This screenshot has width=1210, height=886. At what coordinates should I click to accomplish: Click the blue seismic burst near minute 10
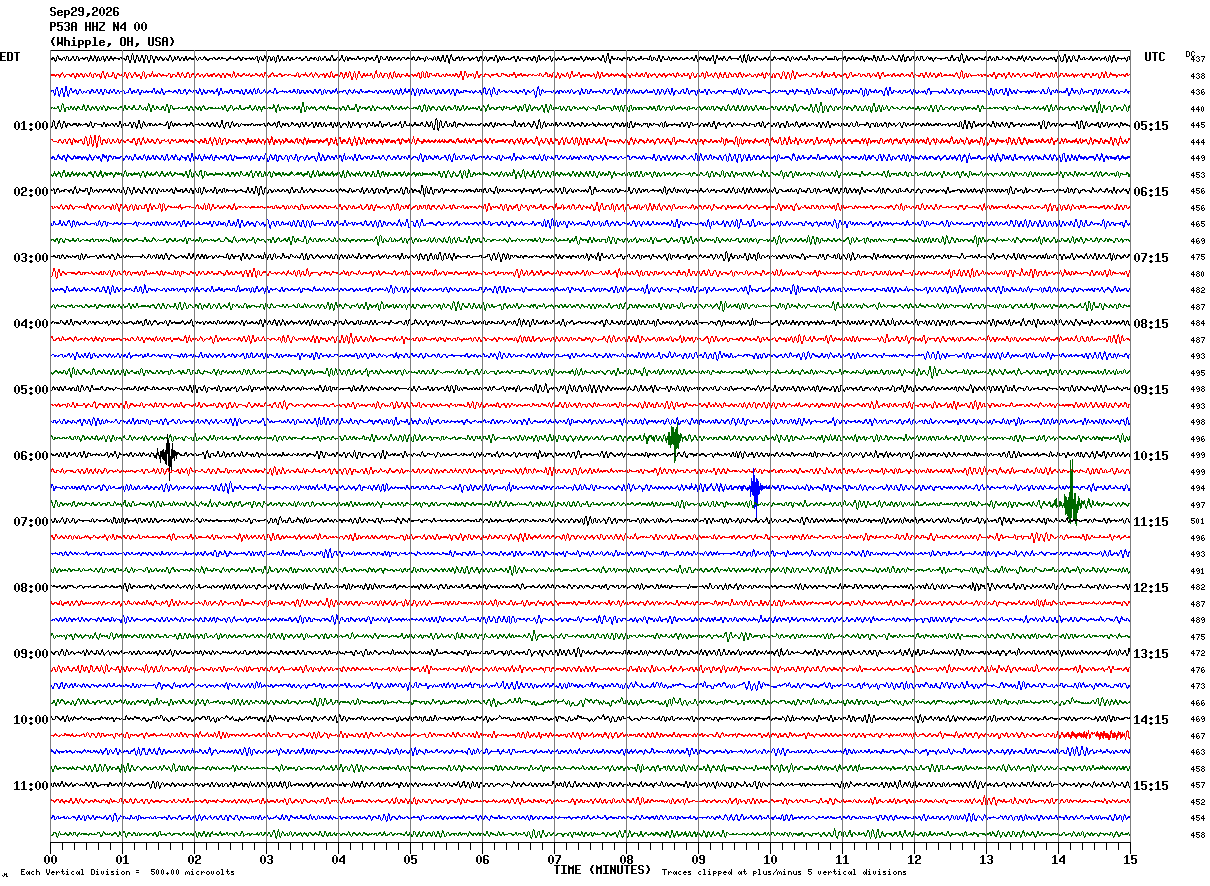(756, 489)
